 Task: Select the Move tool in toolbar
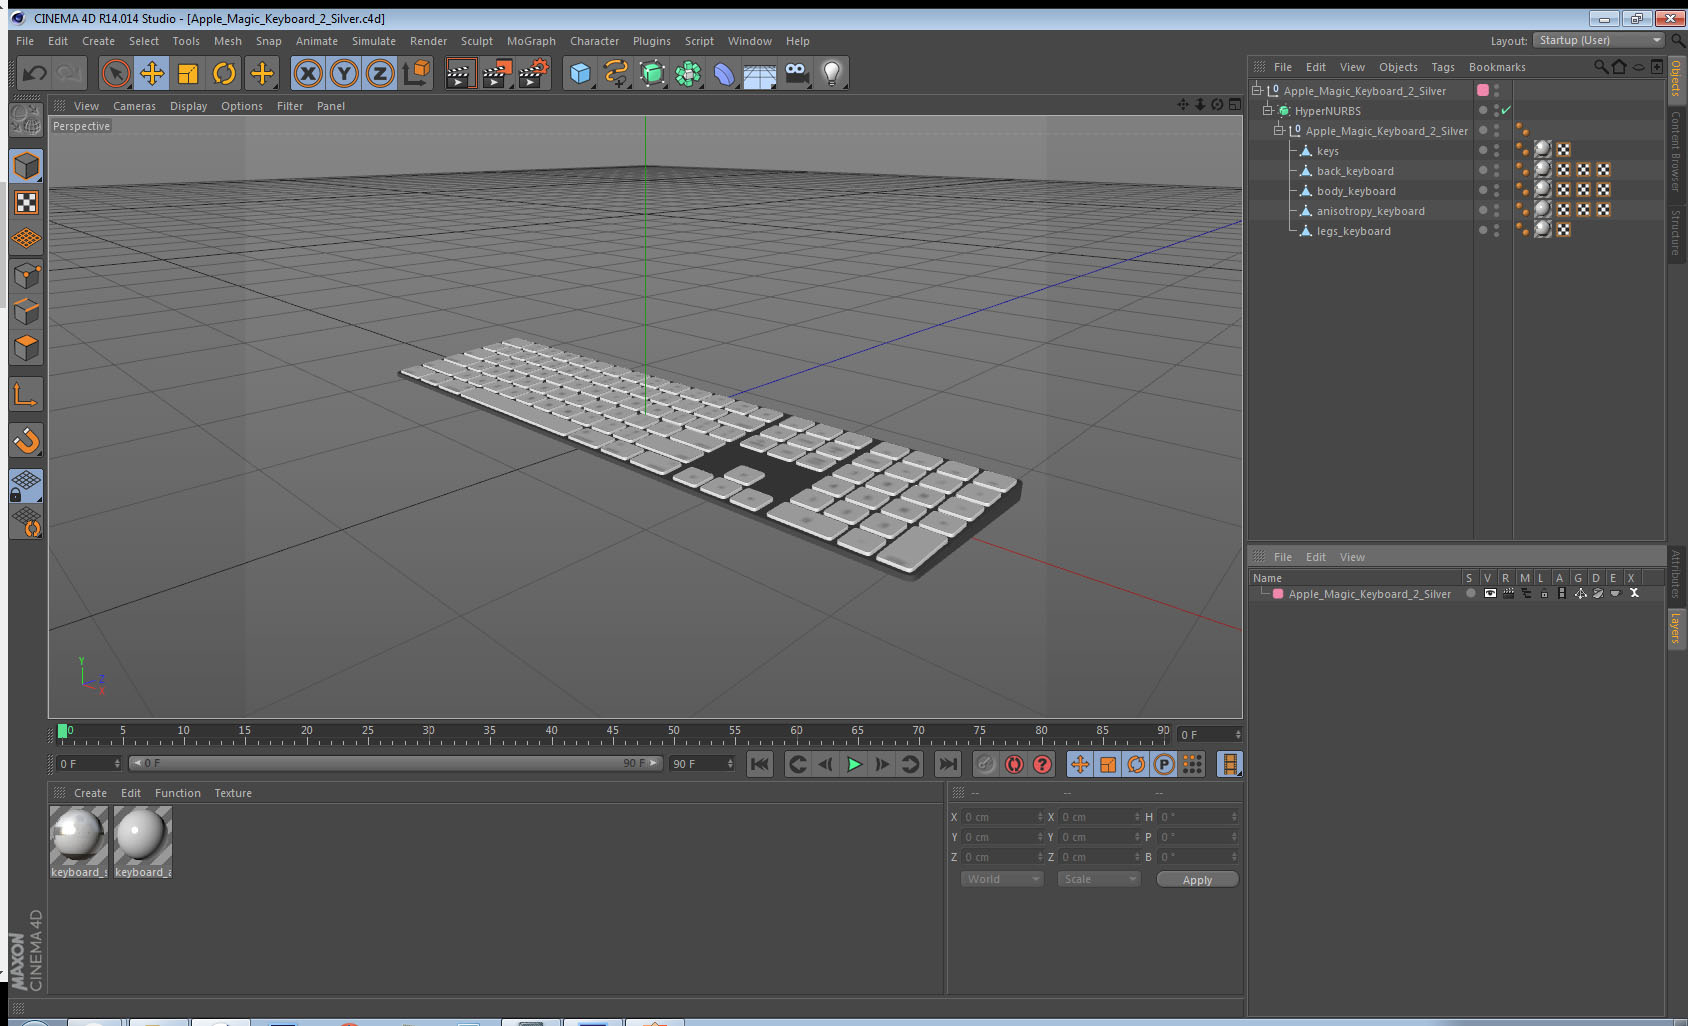click(x=152, y=73)
